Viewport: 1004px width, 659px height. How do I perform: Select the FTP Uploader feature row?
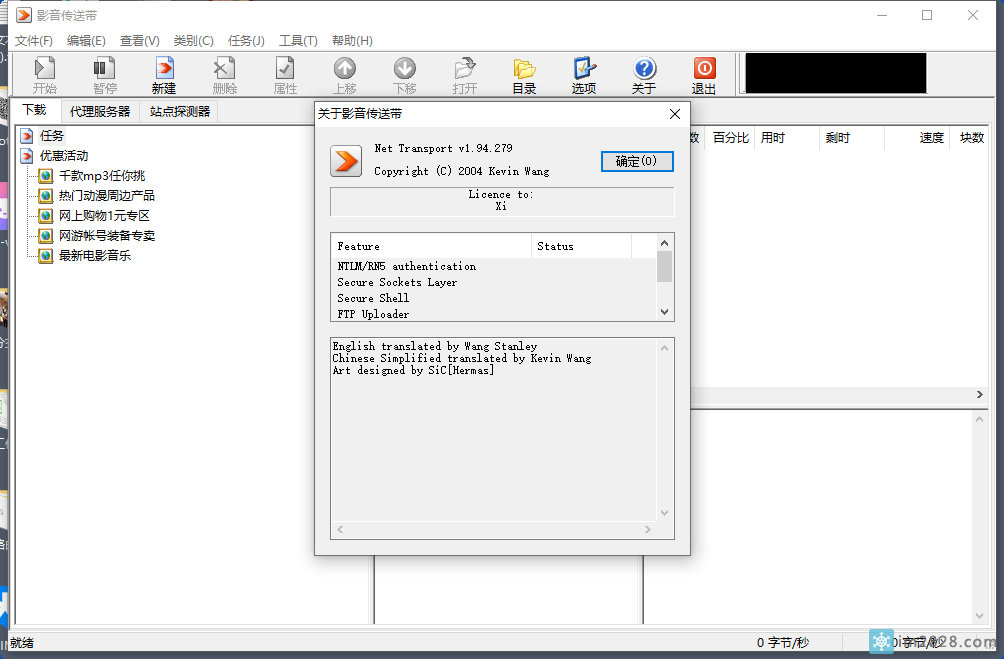(373, 314)
